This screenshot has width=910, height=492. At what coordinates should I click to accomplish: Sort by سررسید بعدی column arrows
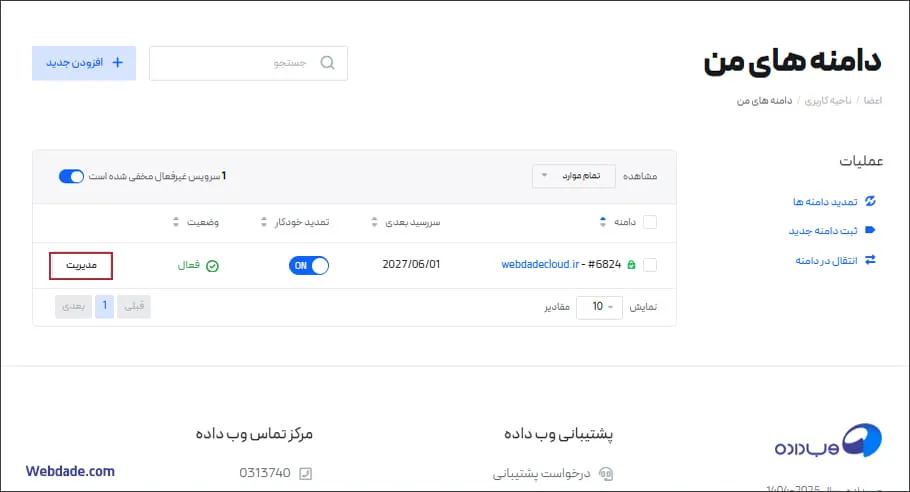(374, 222)
